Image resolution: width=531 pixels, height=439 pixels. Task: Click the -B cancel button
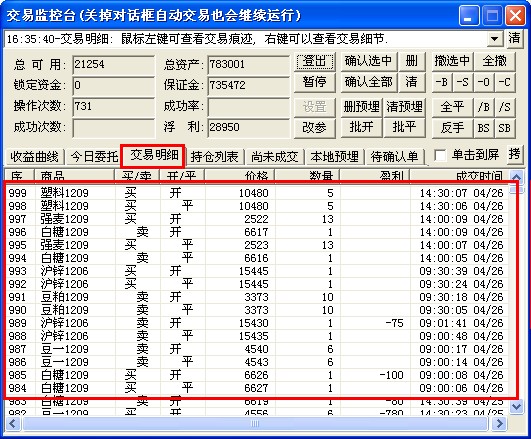tap(442, 82)
